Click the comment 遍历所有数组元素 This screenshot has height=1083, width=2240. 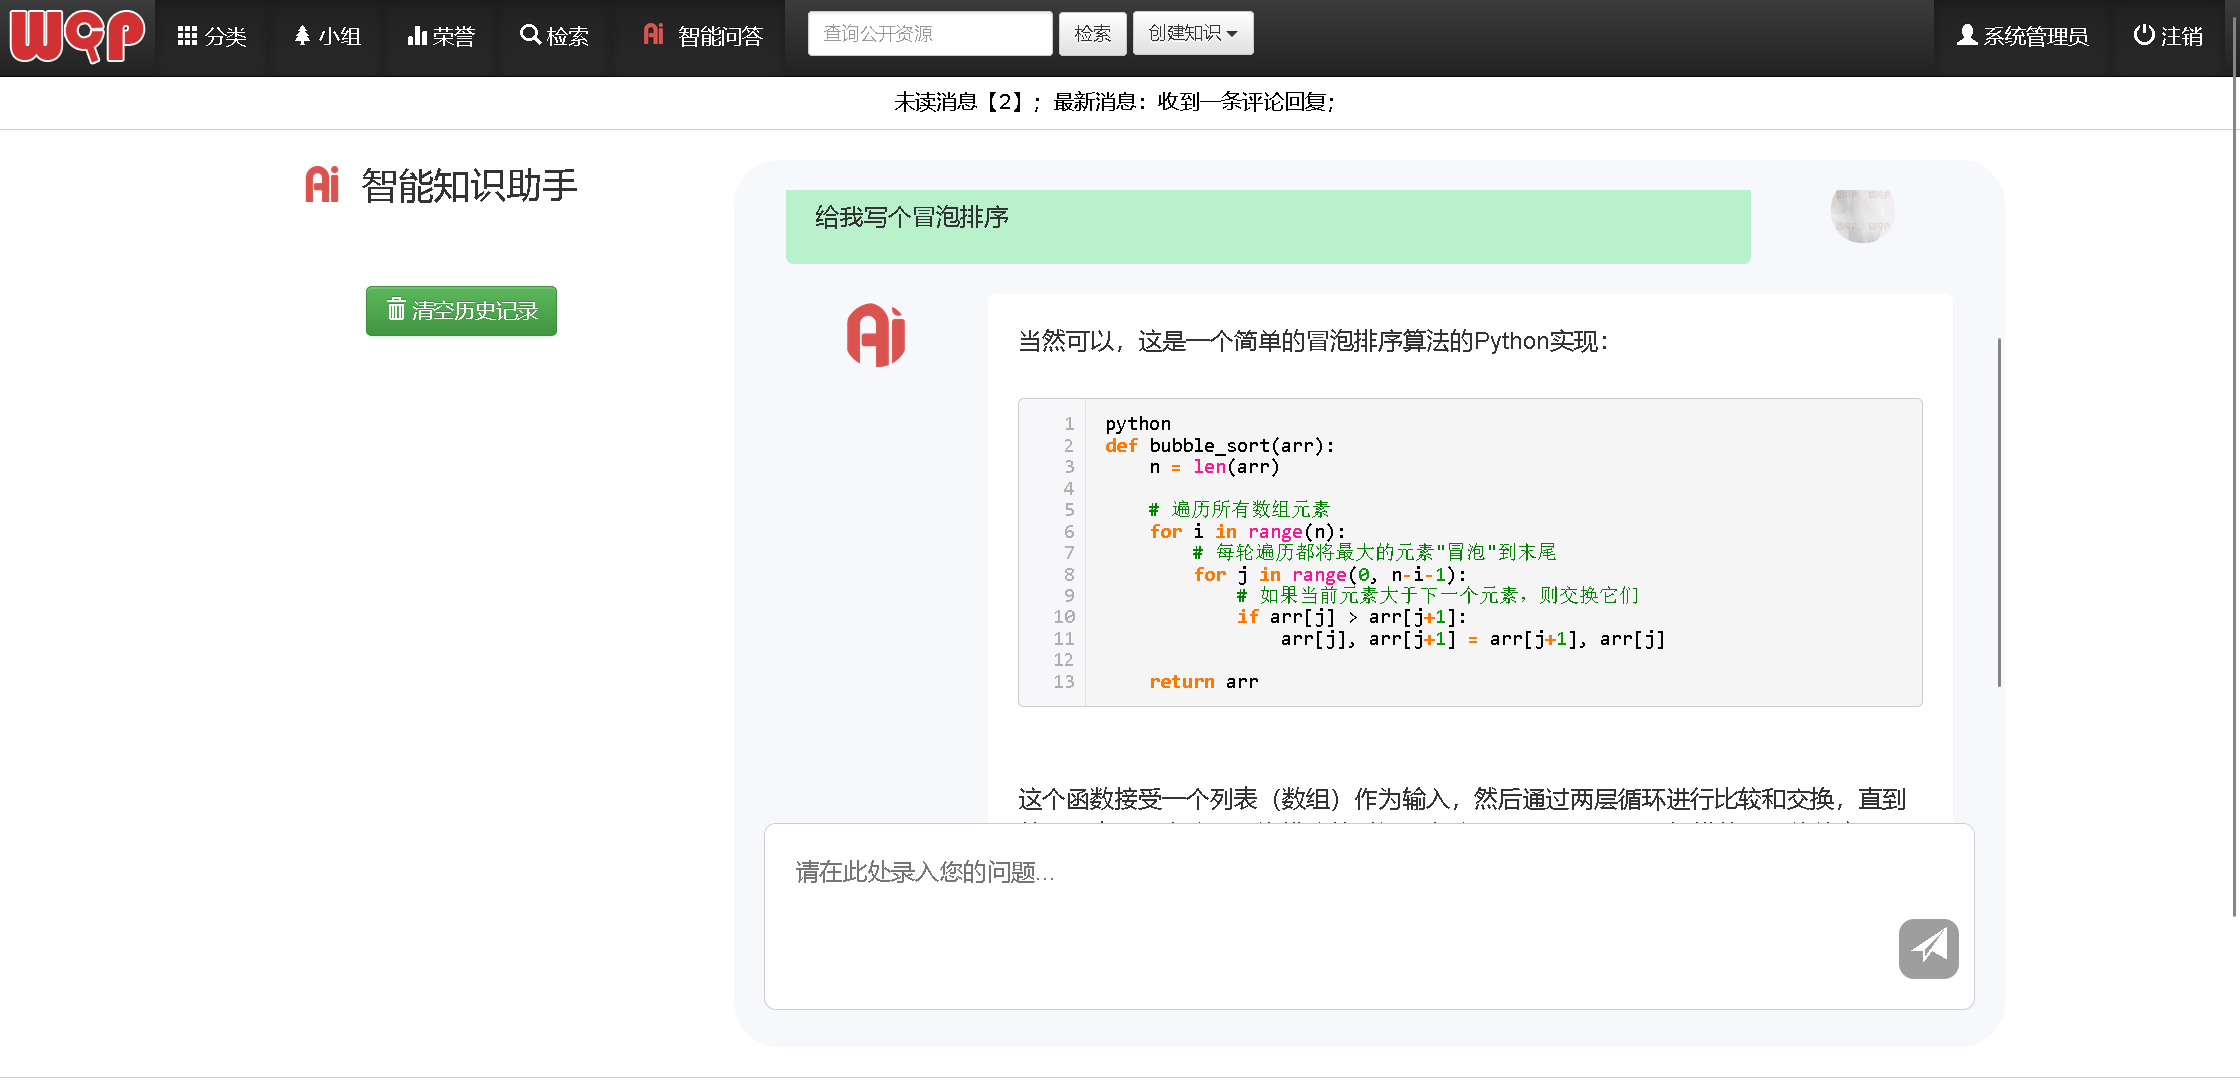(x=1239, y=510)
